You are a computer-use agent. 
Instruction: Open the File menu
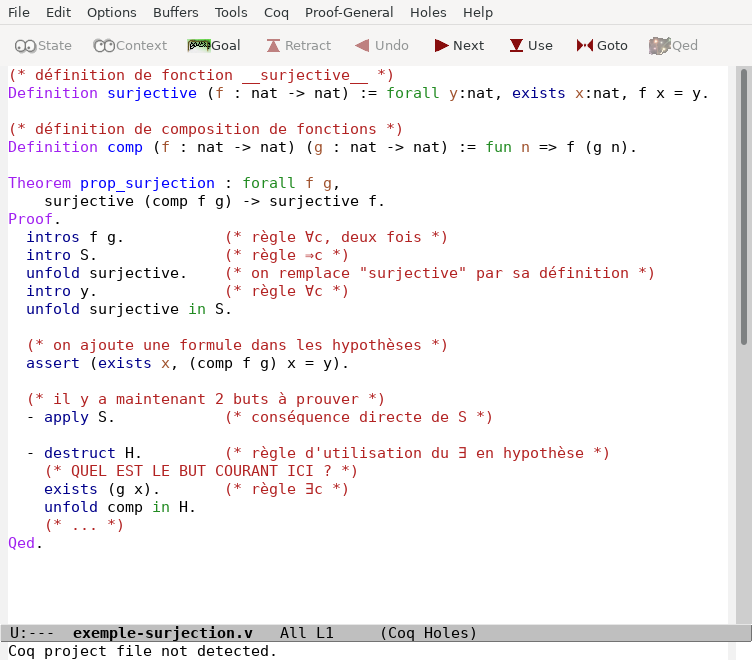19,13
